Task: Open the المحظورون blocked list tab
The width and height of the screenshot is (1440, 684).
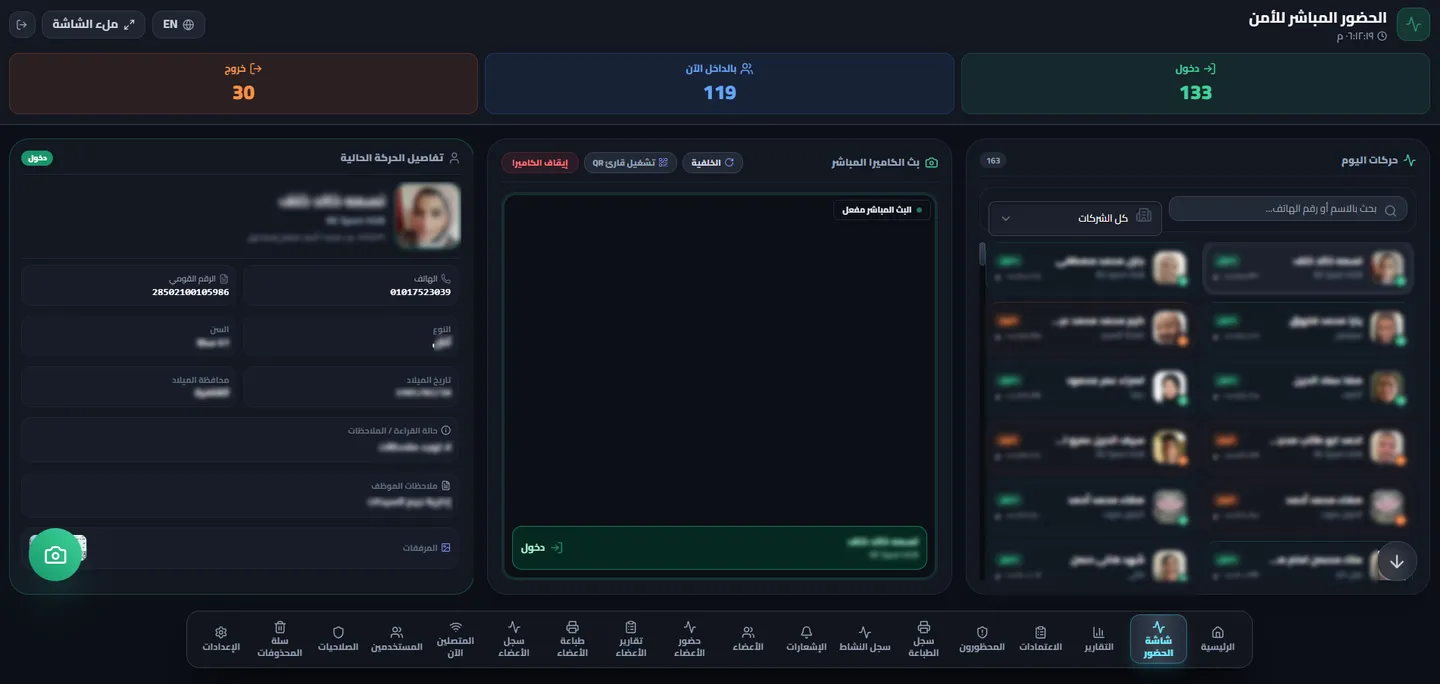Action: [x=982, y=639]
